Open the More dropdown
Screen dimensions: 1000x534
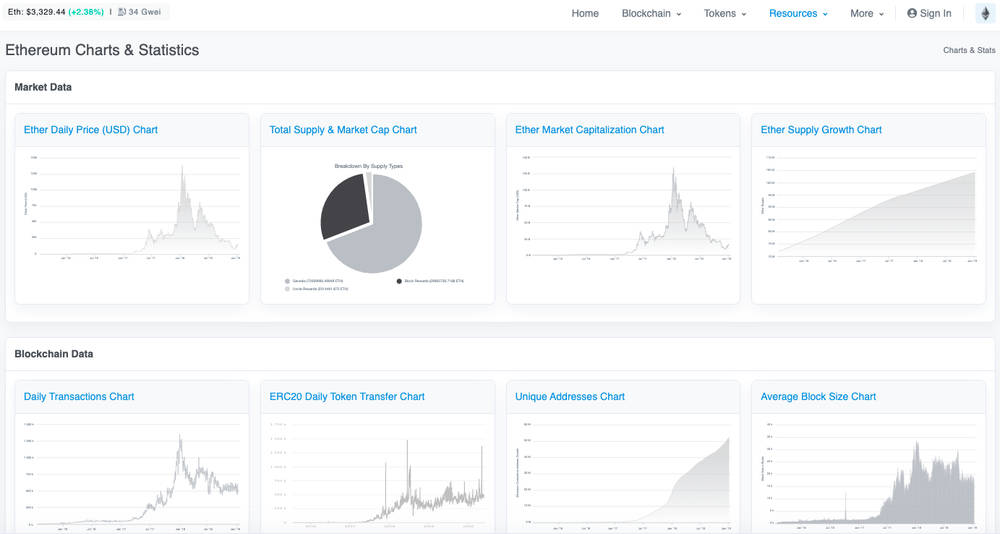pos(867,13)
